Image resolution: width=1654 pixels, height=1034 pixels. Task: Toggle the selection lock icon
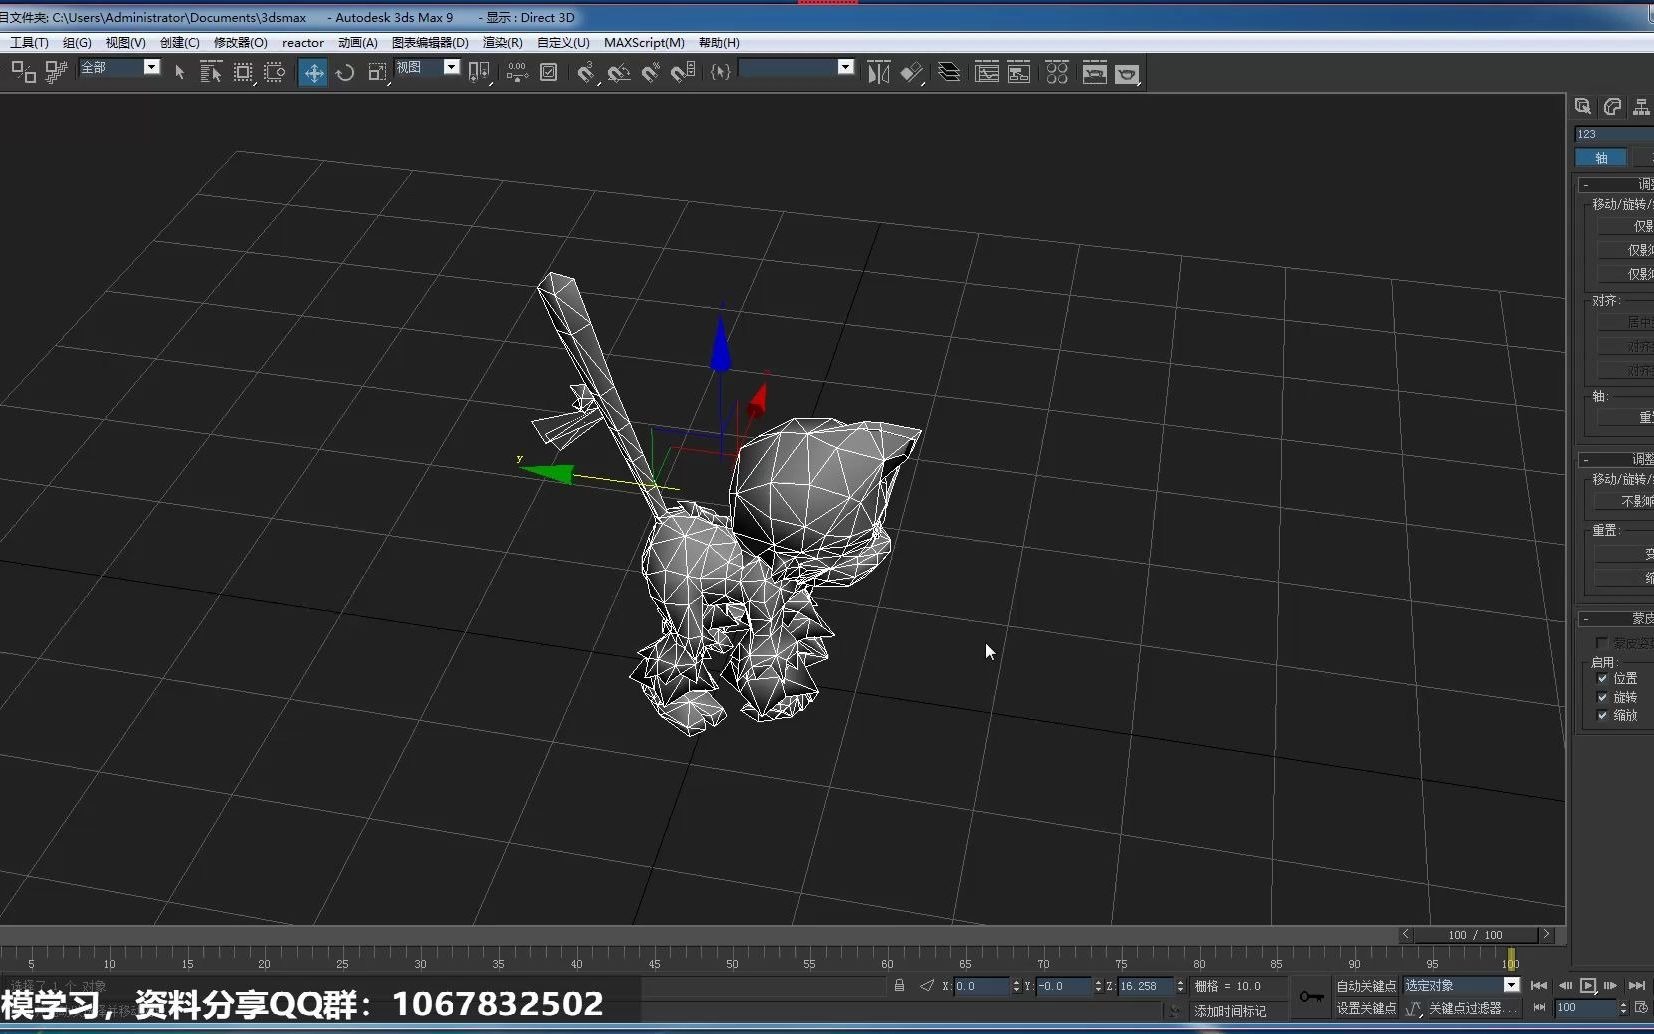click(x=899, y=986)
